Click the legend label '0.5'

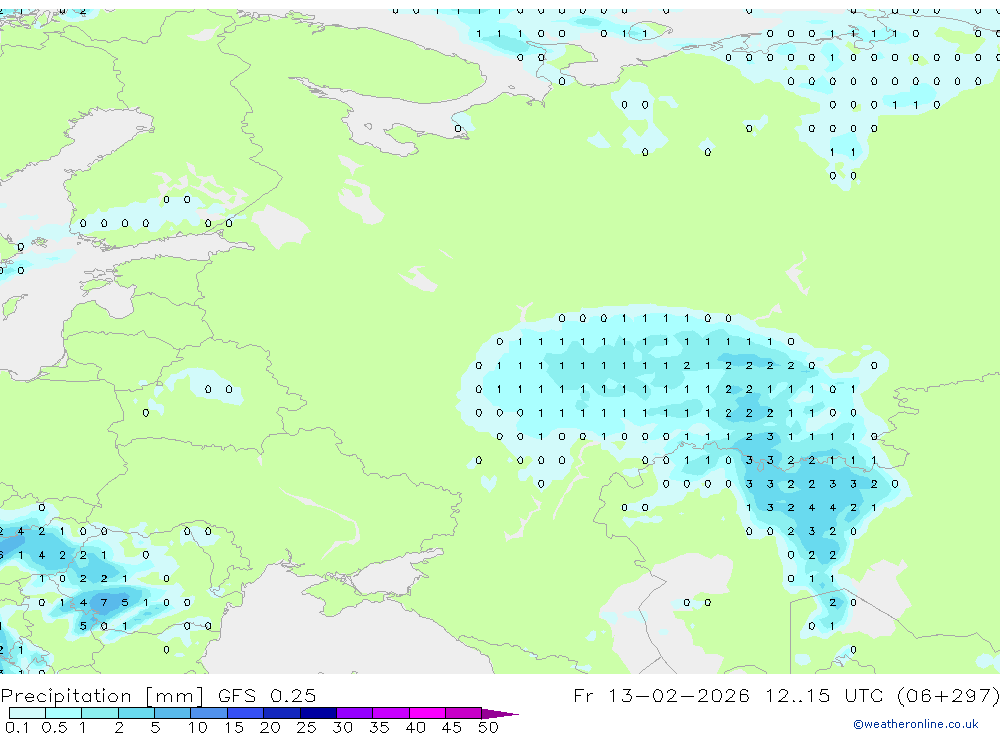tap(54, 727)
